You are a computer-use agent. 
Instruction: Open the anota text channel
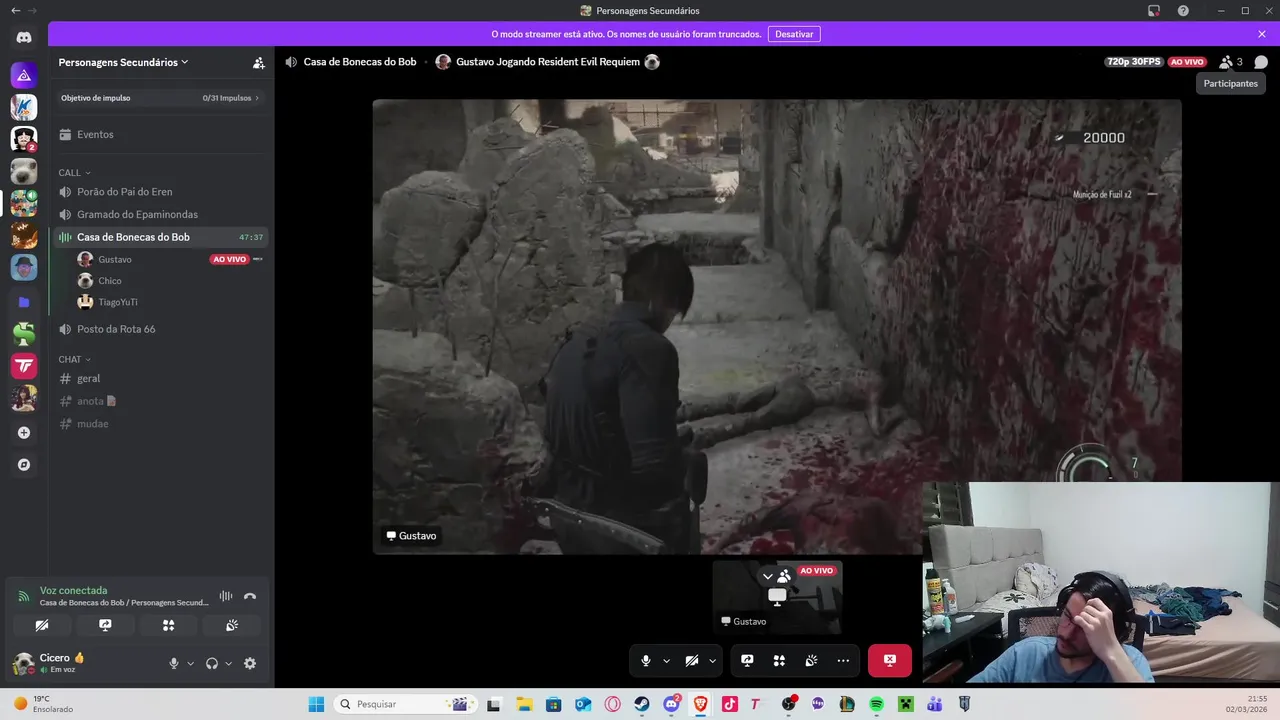pyautogui.click(x=161, y=401)
